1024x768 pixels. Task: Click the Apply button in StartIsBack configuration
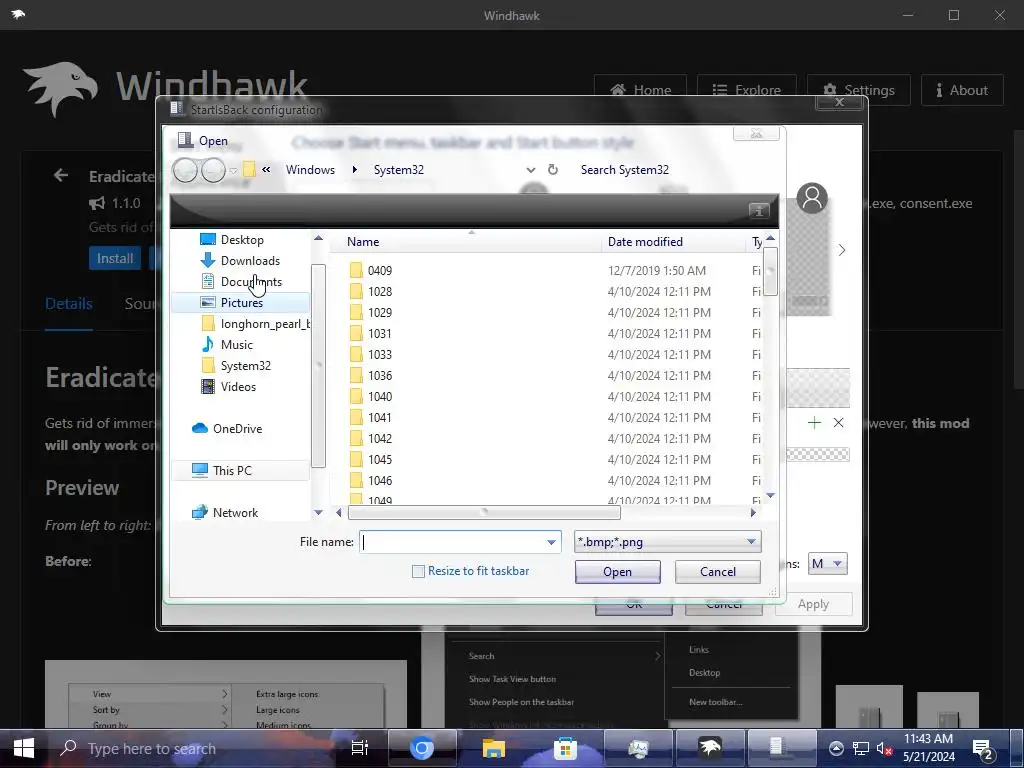(x=813, y=604)
